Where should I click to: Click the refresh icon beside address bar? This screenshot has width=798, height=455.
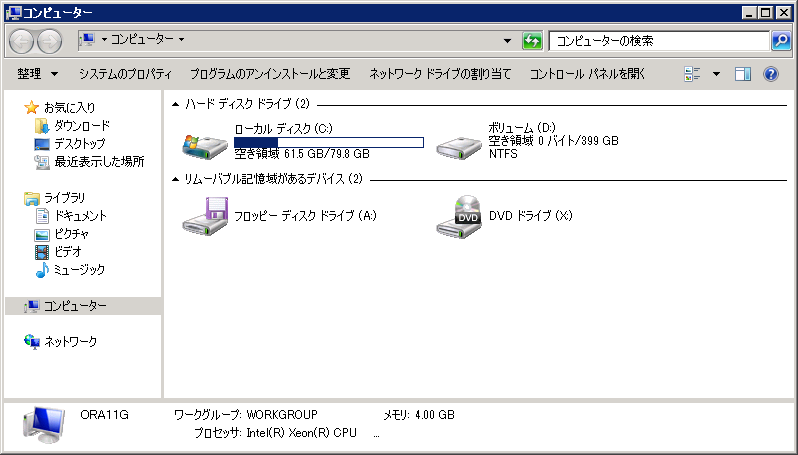click(533, 41)
